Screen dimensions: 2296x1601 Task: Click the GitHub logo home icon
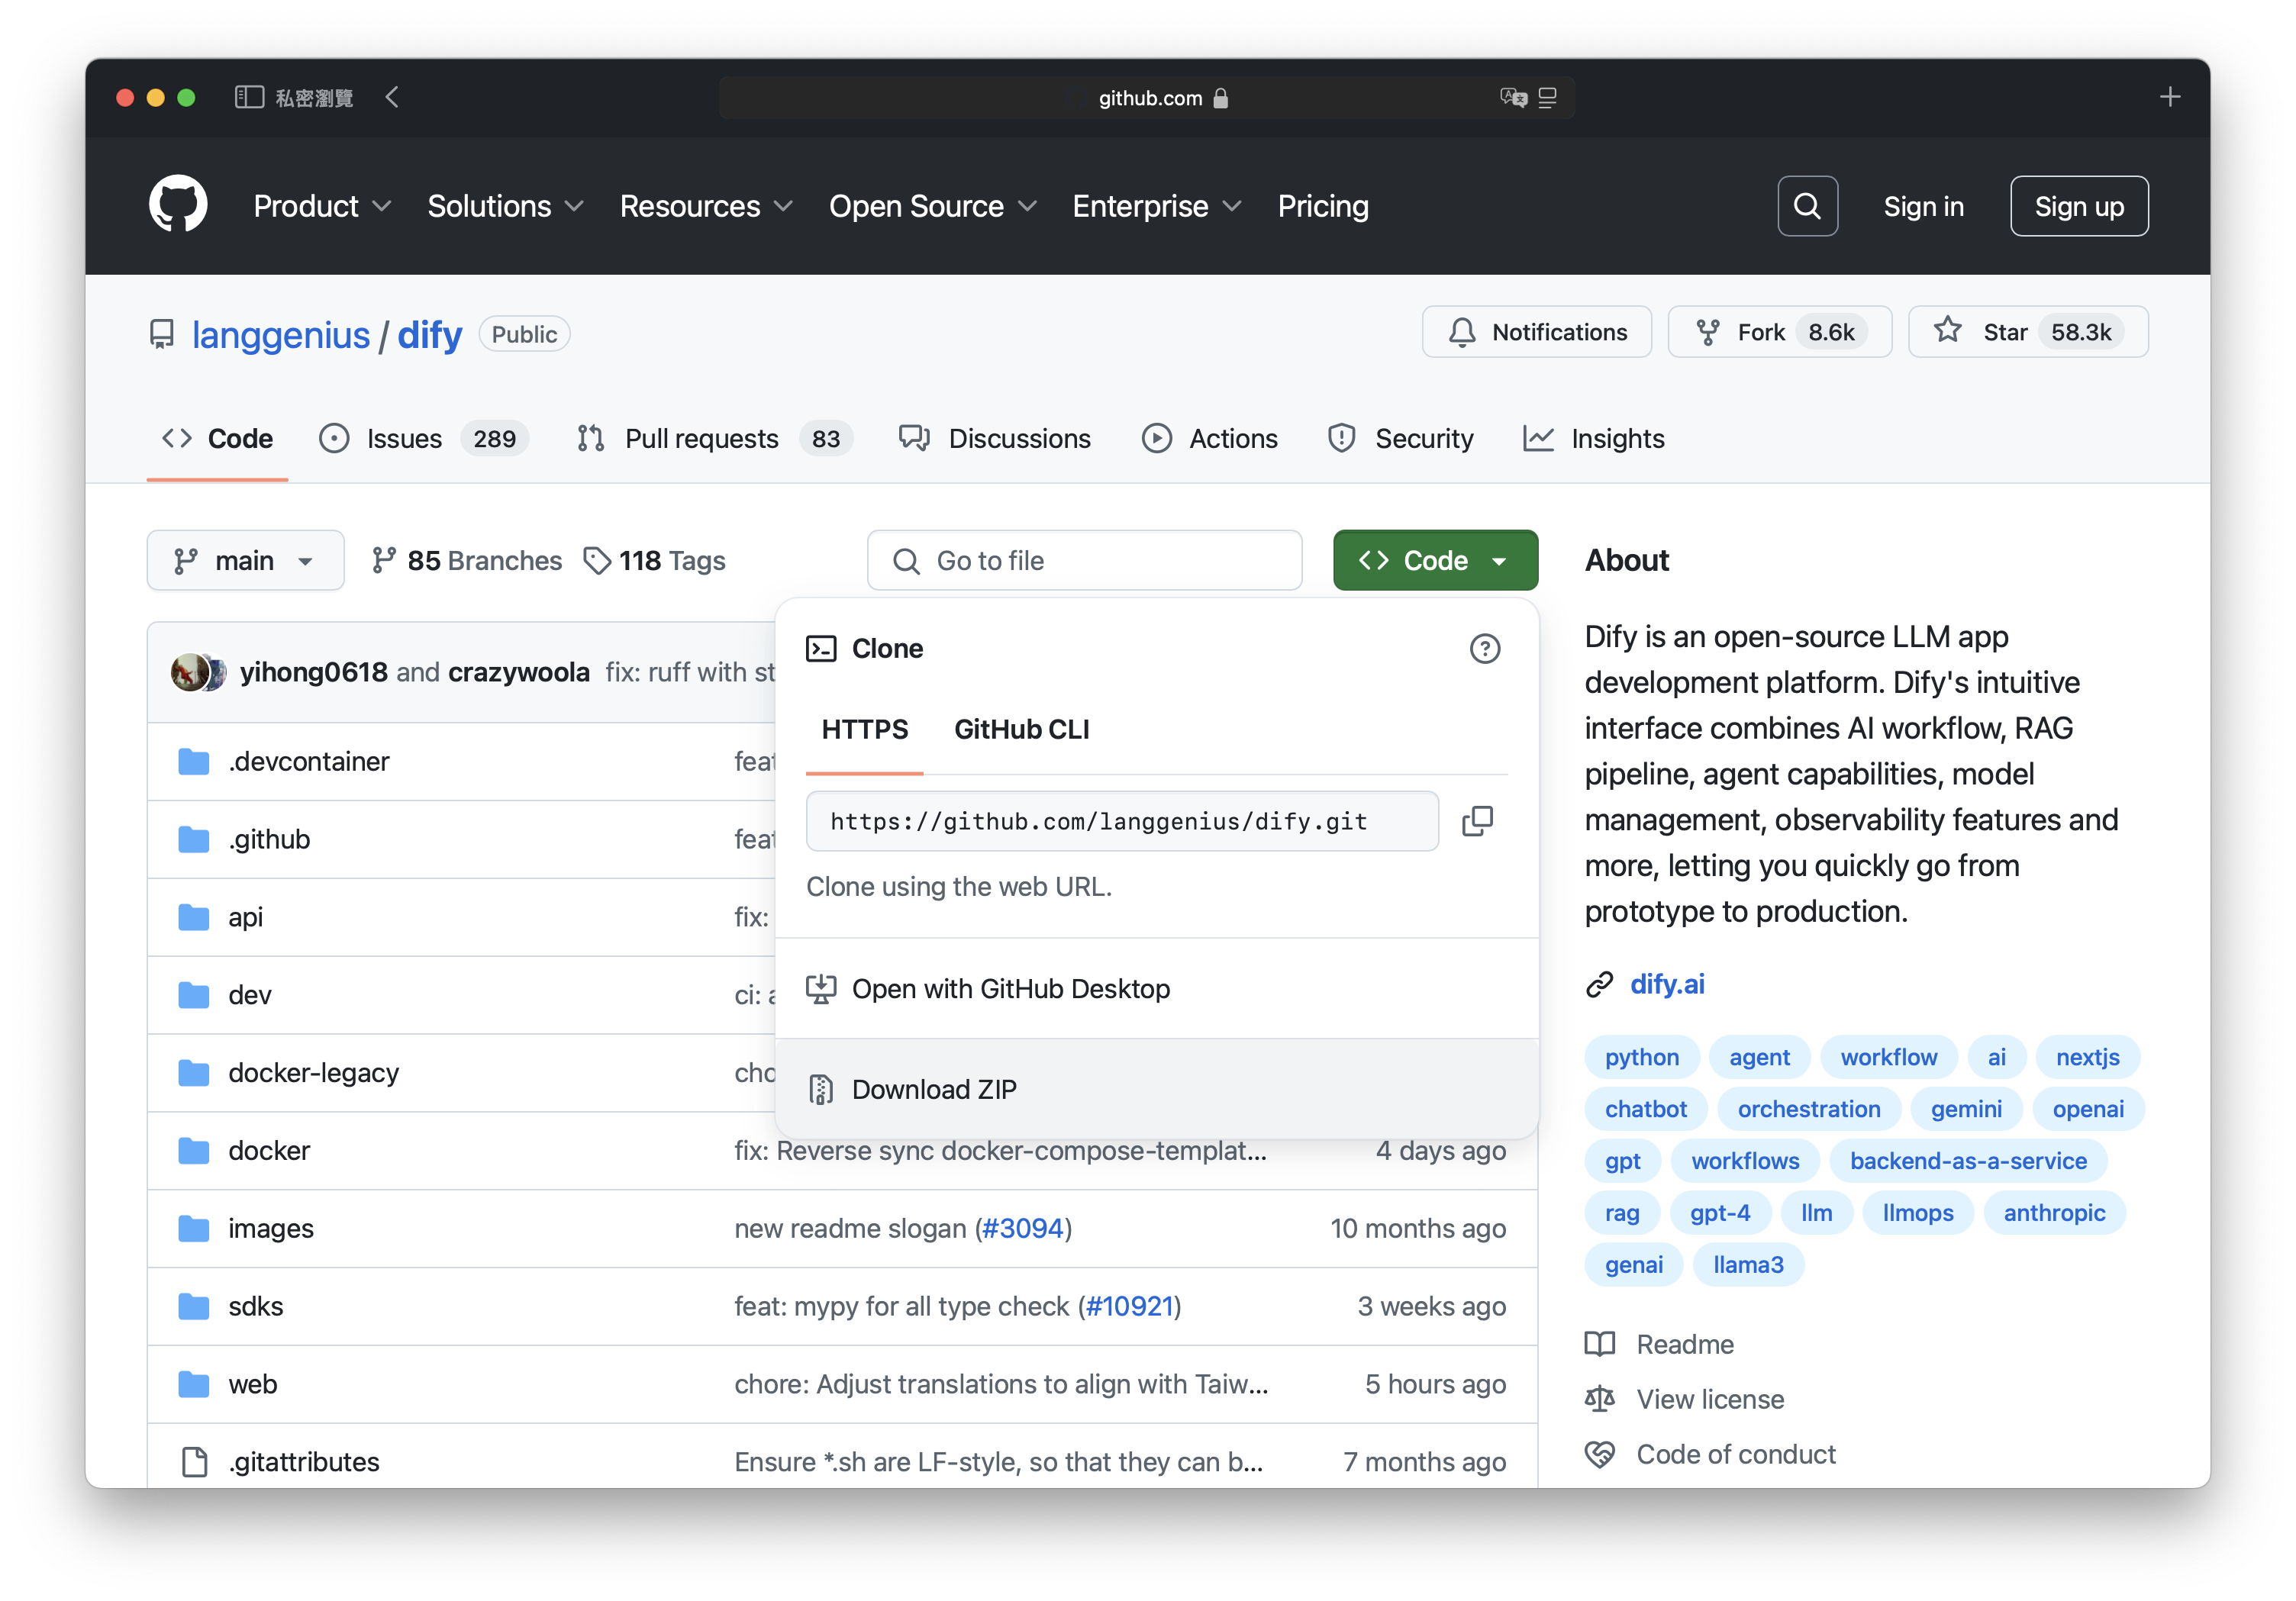click(178, 205)
